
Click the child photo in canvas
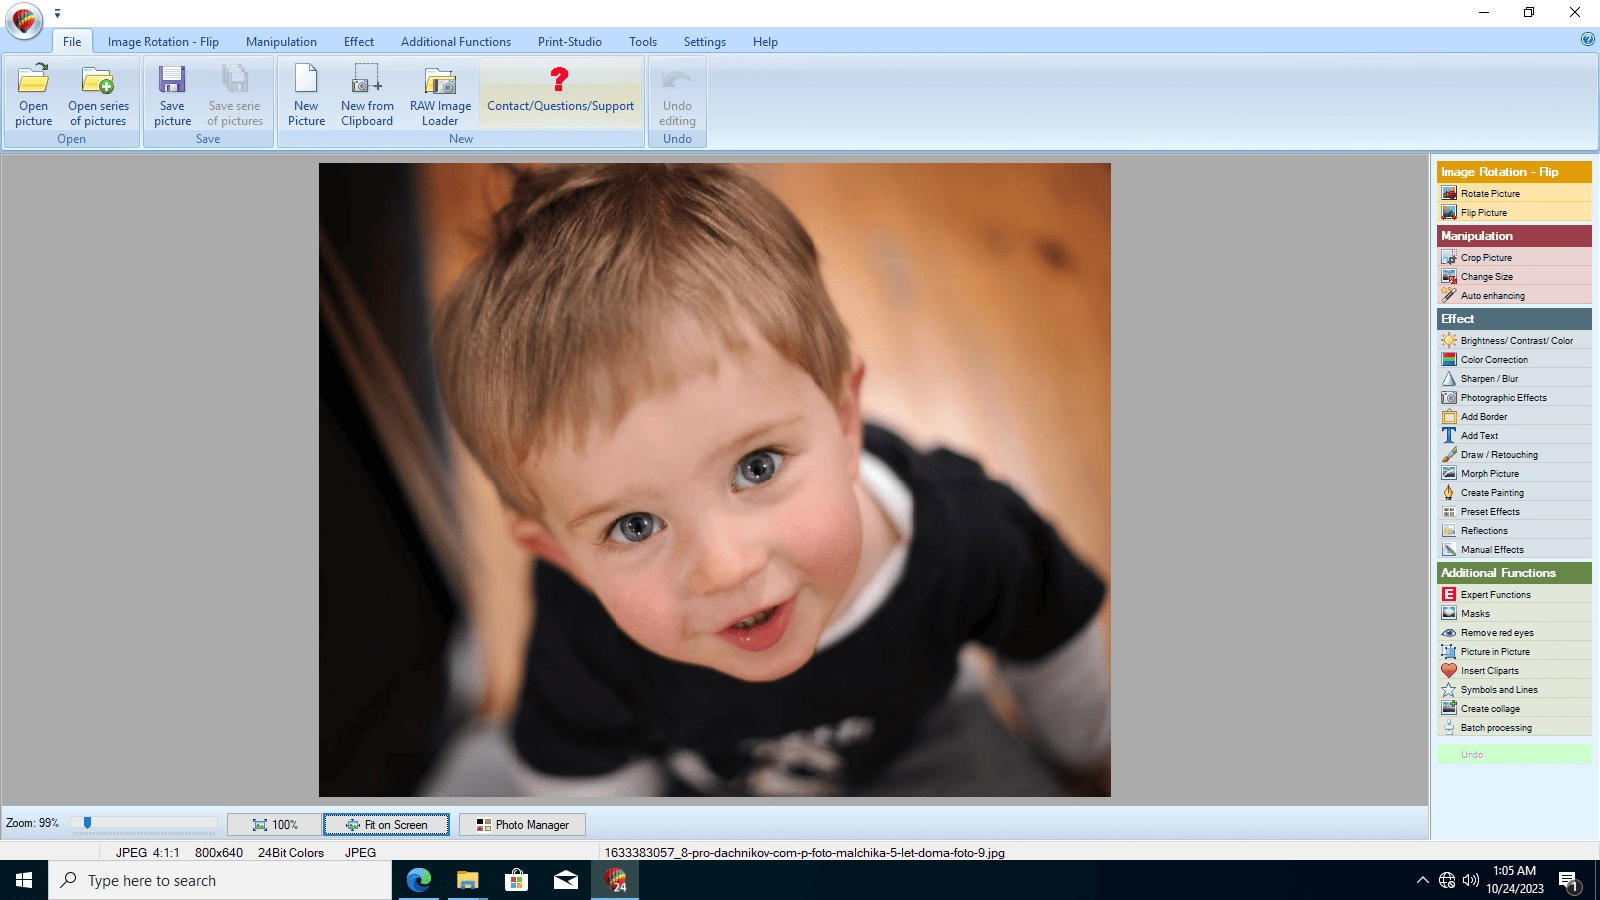(x=714, y=480)
